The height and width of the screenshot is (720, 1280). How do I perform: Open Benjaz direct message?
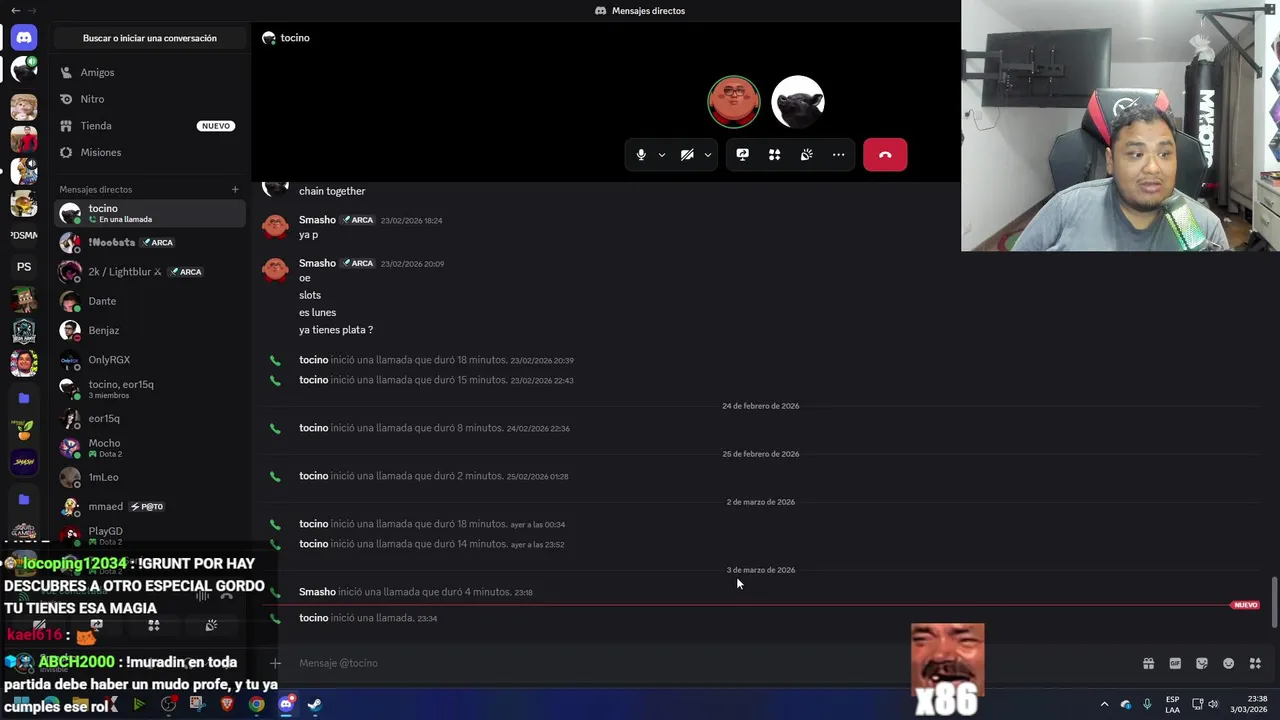[x=150, y=330]
